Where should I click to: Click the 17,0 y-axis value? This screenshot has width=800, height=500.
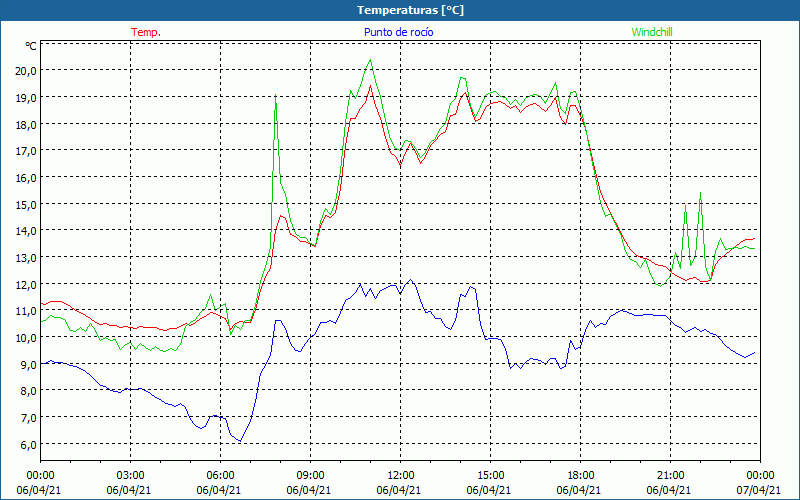[x=26, y=151]
